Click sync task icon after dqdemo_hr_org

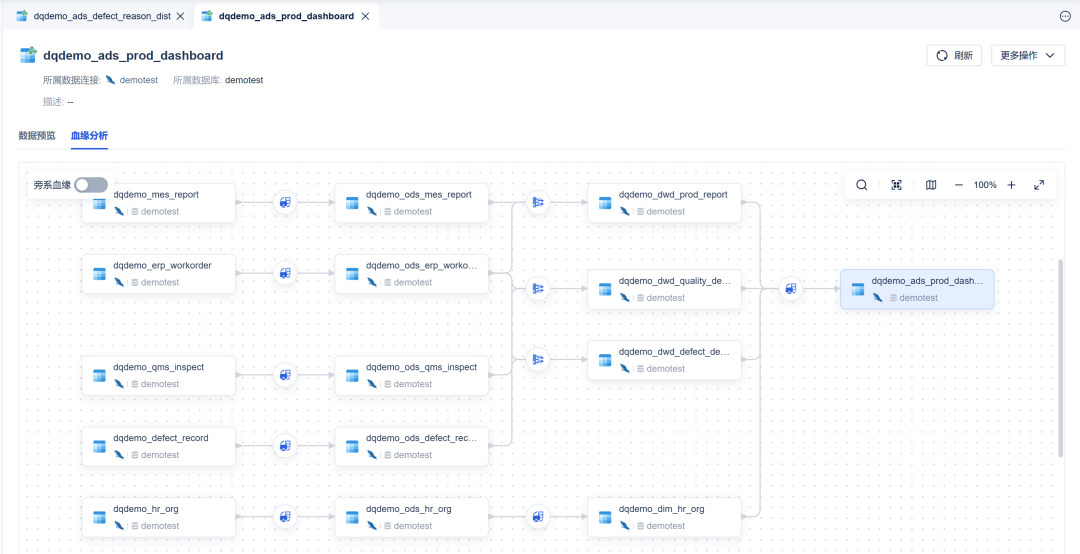285,517
